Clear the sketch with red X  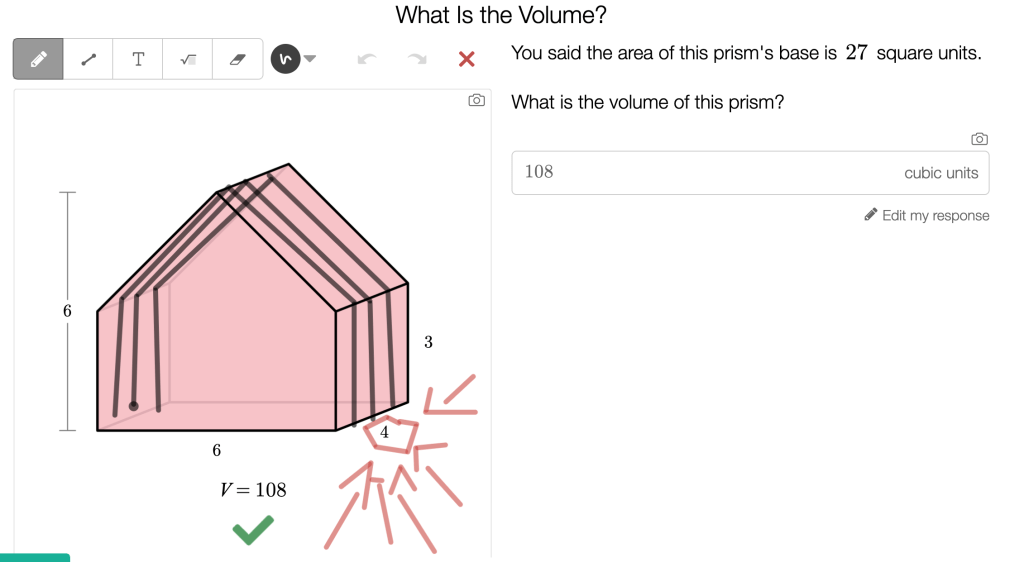click(466, 59)
